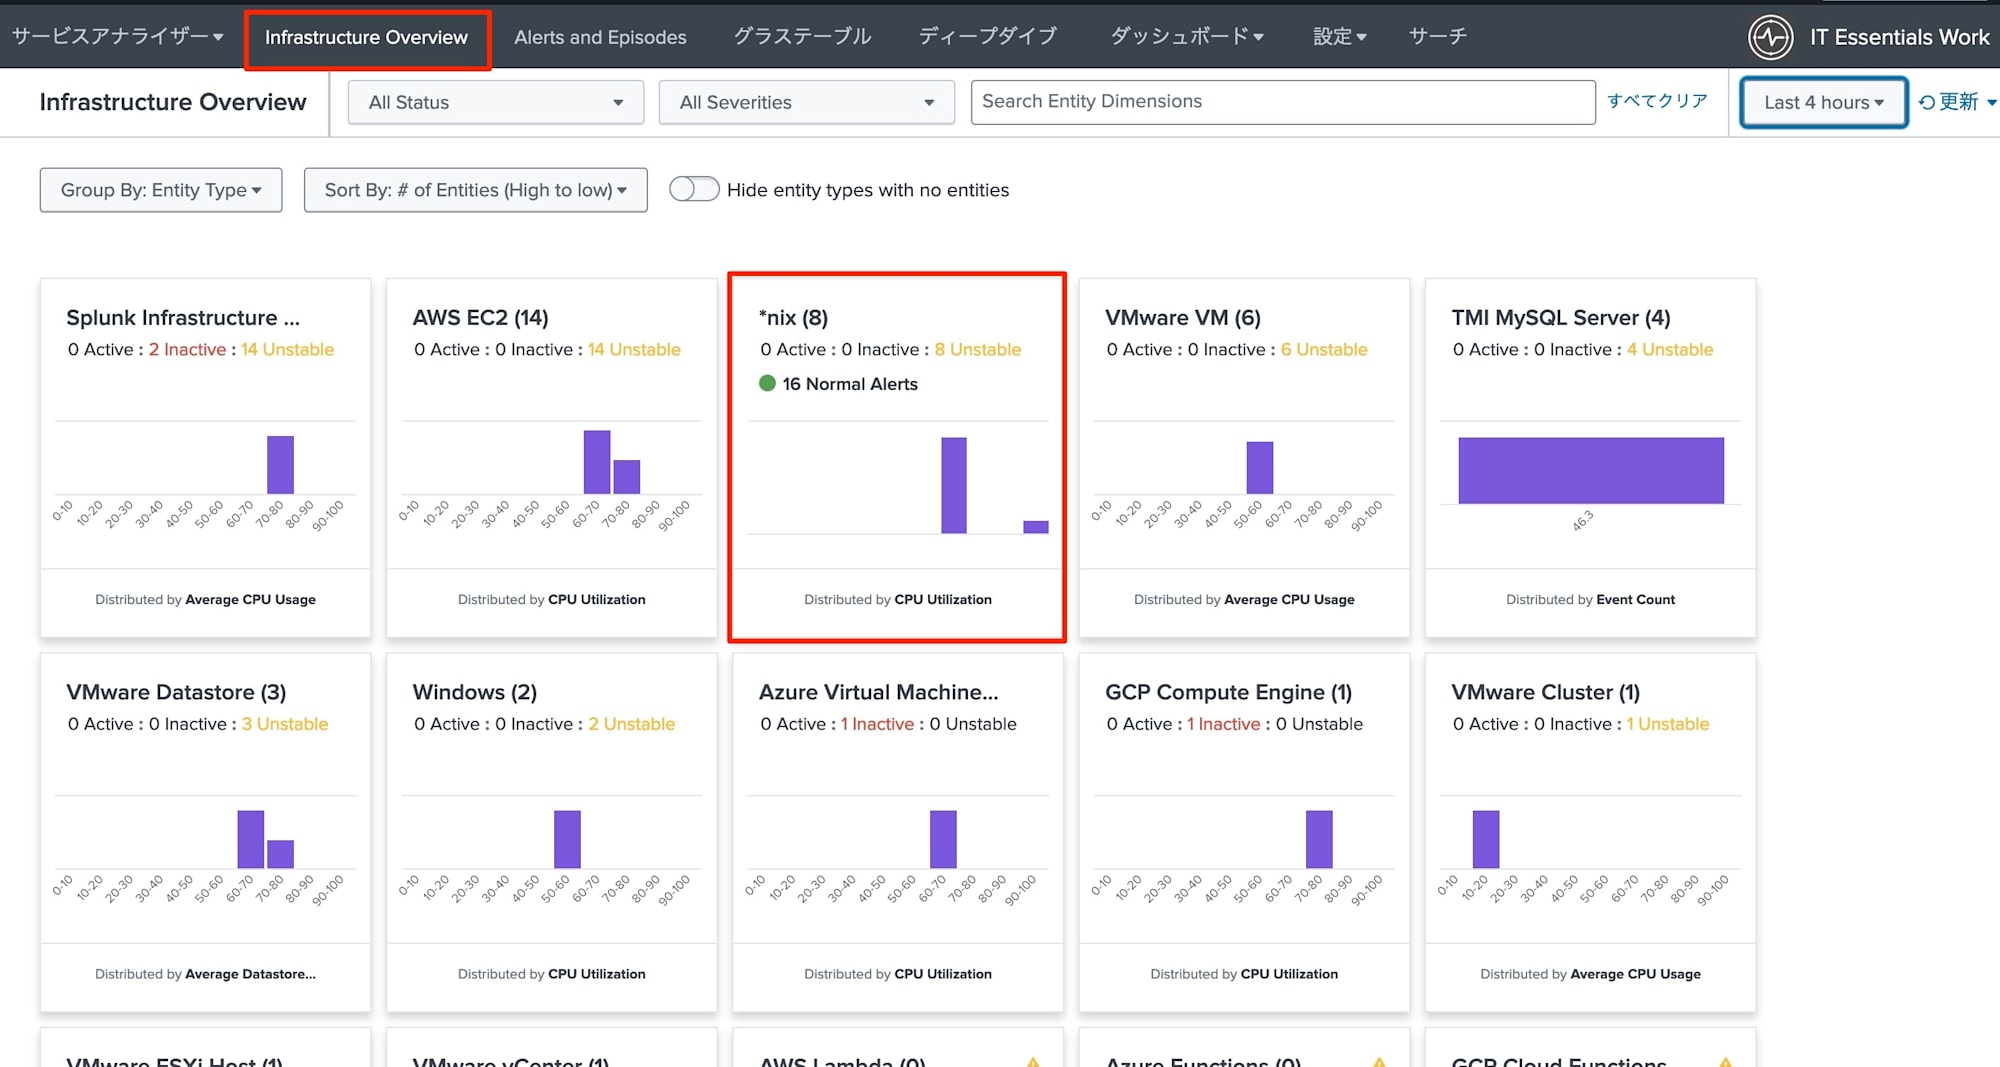2000x1067 pixels.
Task: Open the VMware Cluster (1) card title
Action: [x=1545, y=692]
